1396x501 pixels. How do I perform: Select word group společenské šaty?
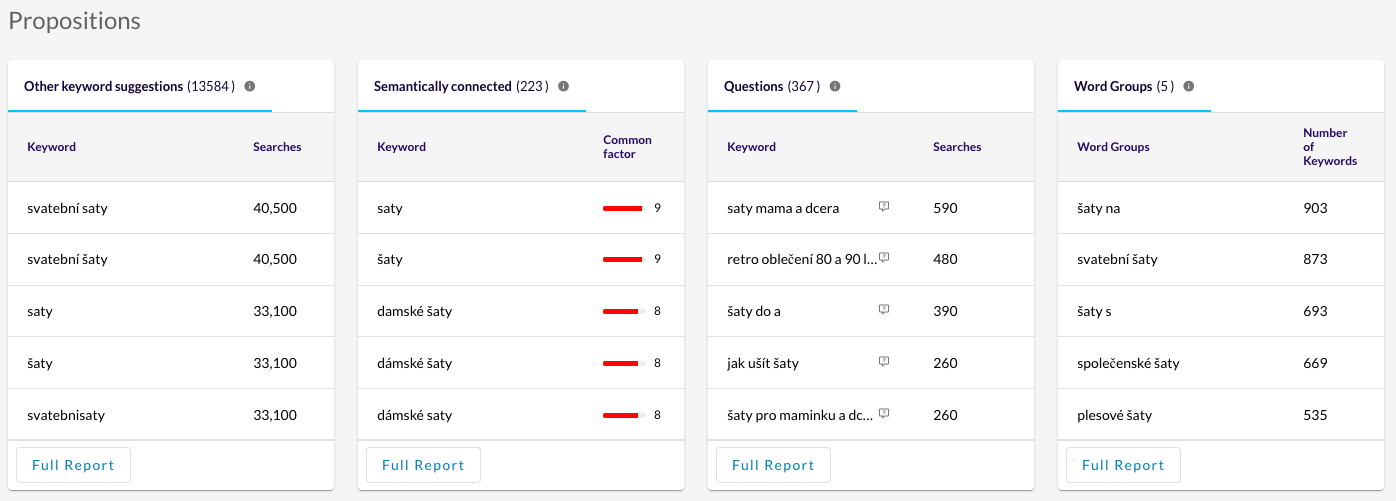pyautogui.click(x=1128, y=363)
